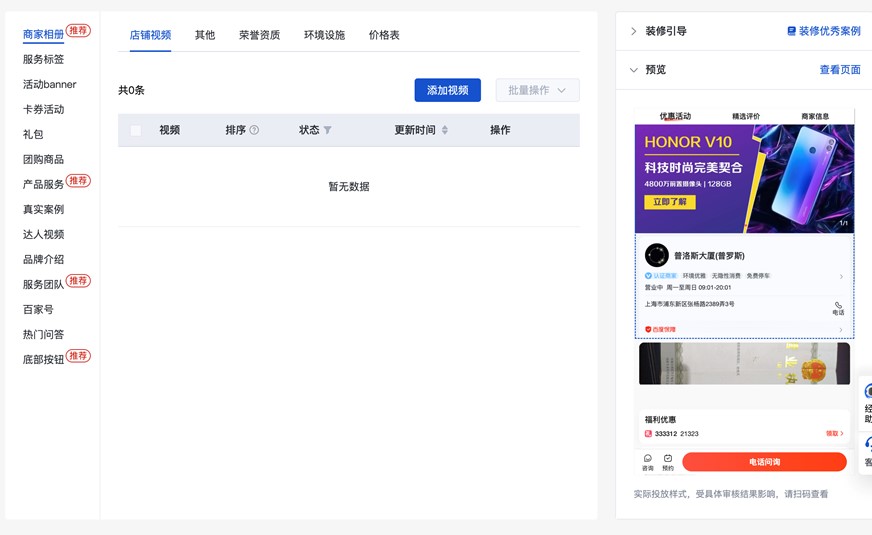Click the help icon next to 排序

coord(254,130)
